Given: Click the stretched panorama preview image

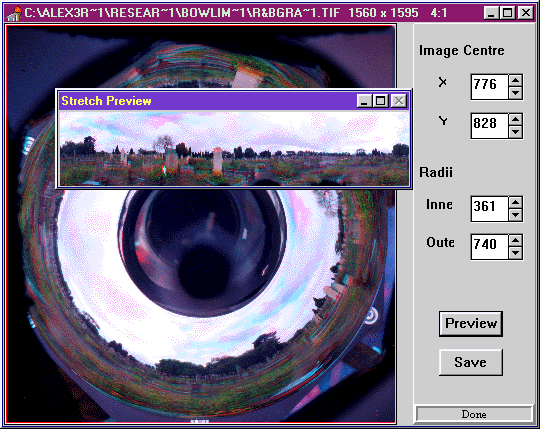Looking at the screenshot, I should [234, 149].
